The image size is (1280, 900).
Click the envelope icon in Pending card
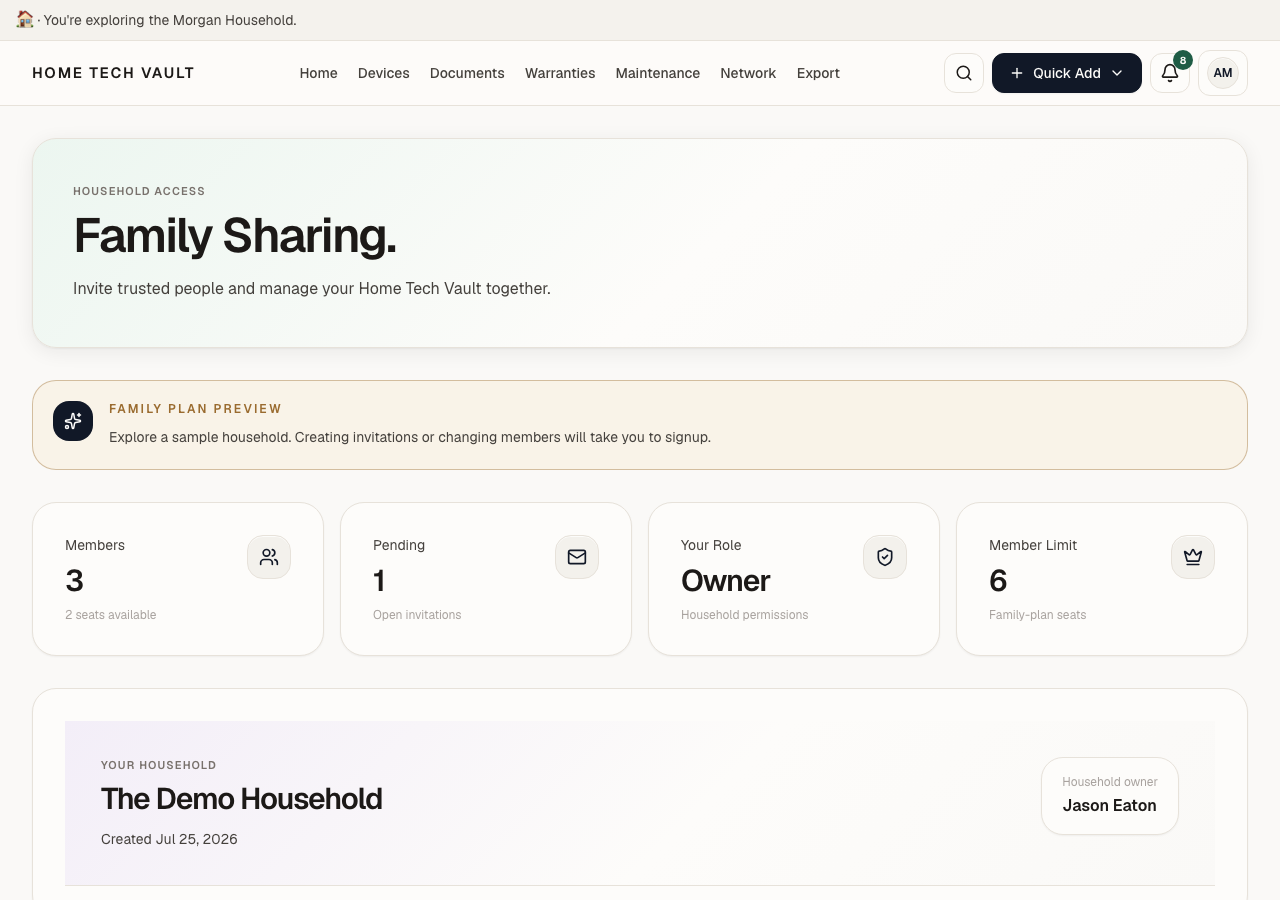click(577, 557)
